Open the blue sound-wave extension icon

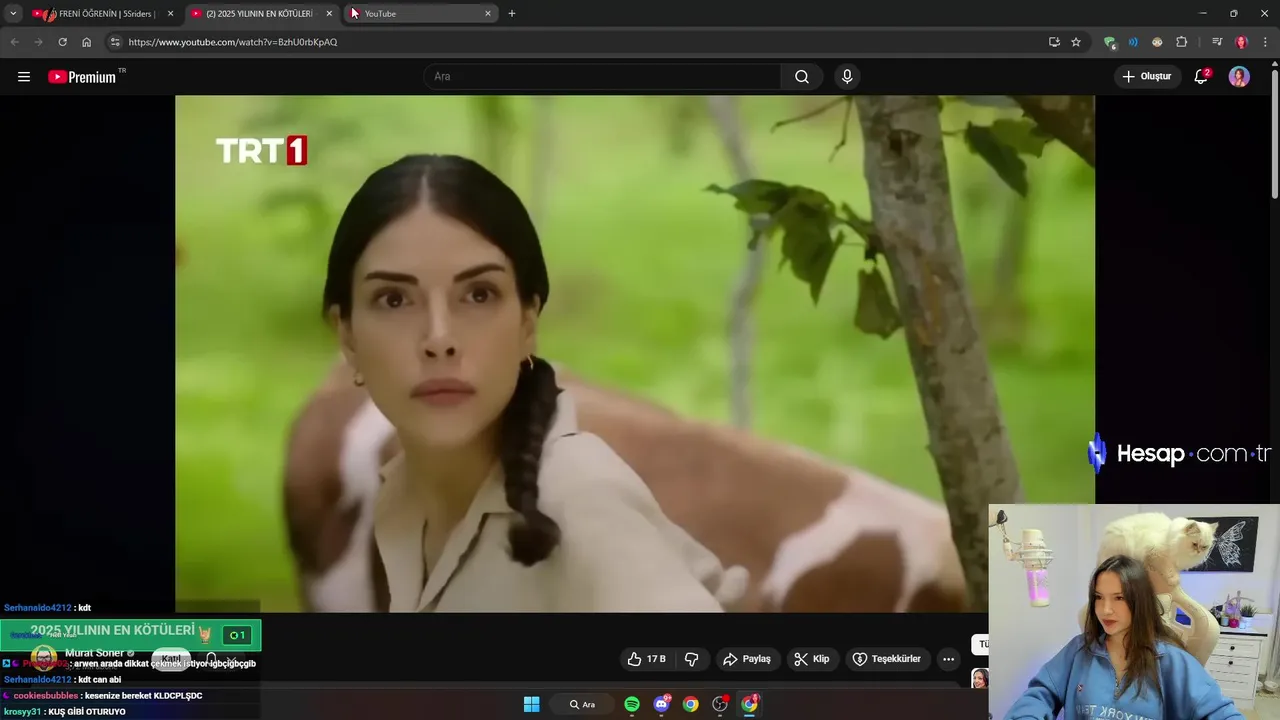pos(1133,42)
